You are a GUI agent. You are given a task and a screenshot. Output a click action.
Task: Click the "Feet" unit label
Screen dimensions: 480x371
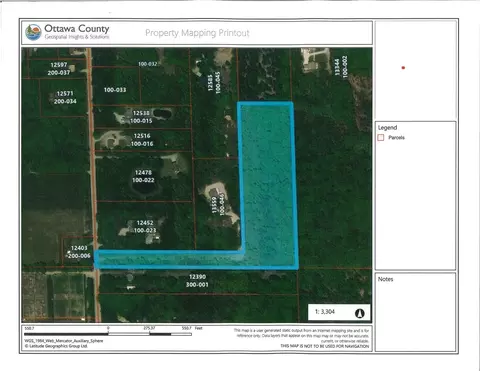pyautogui.click(x=198, y=328)
